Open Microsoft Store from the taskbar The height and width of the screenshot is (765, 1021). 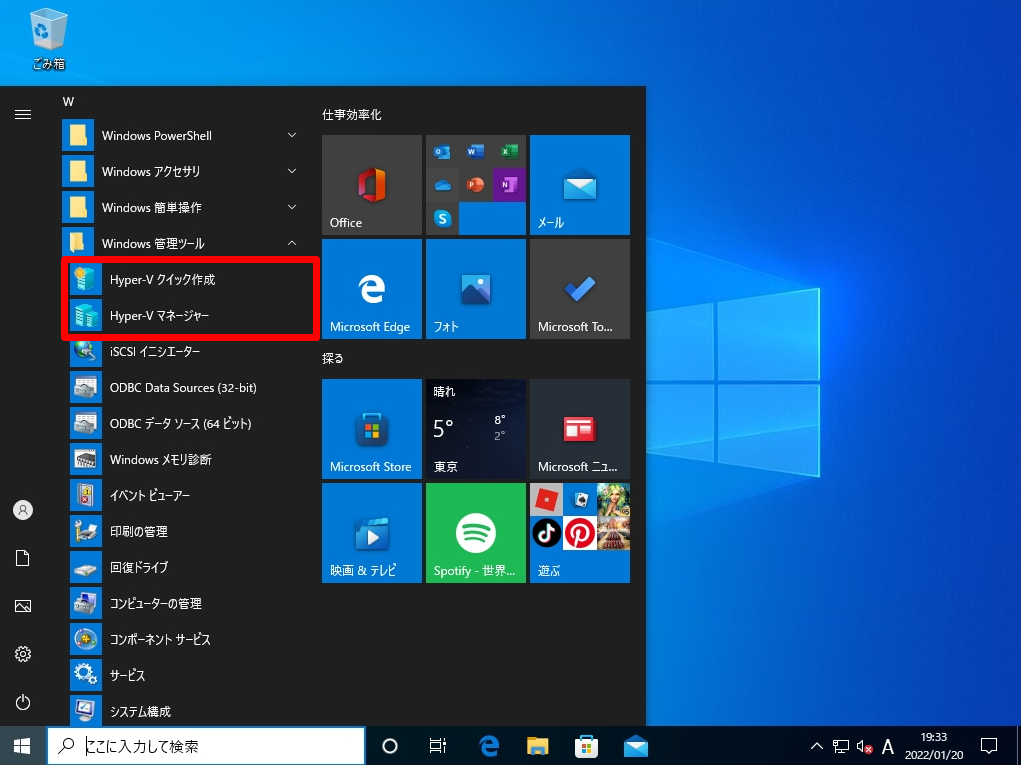click(x=587, y=746)
